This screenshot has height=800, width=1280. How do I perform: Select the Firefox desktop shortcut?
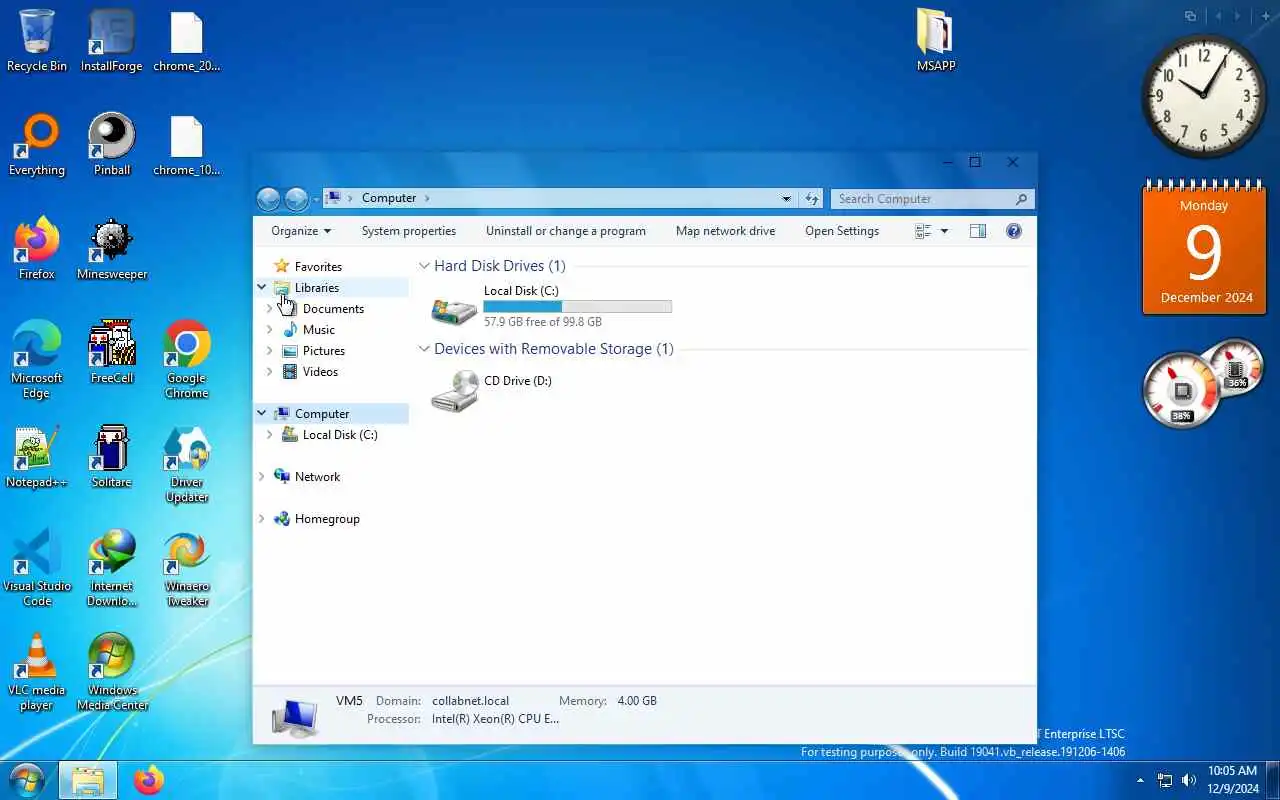(37, 249)
